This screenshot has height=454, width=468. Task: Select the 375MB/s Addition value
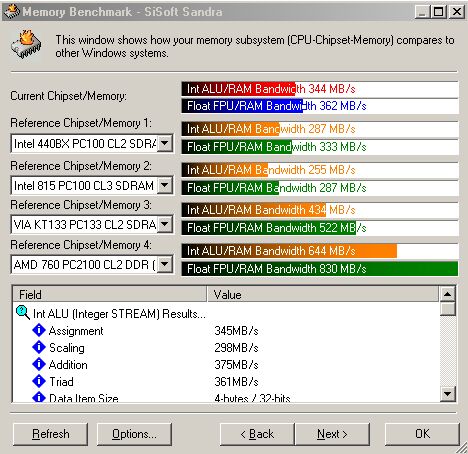pos(236,365)
